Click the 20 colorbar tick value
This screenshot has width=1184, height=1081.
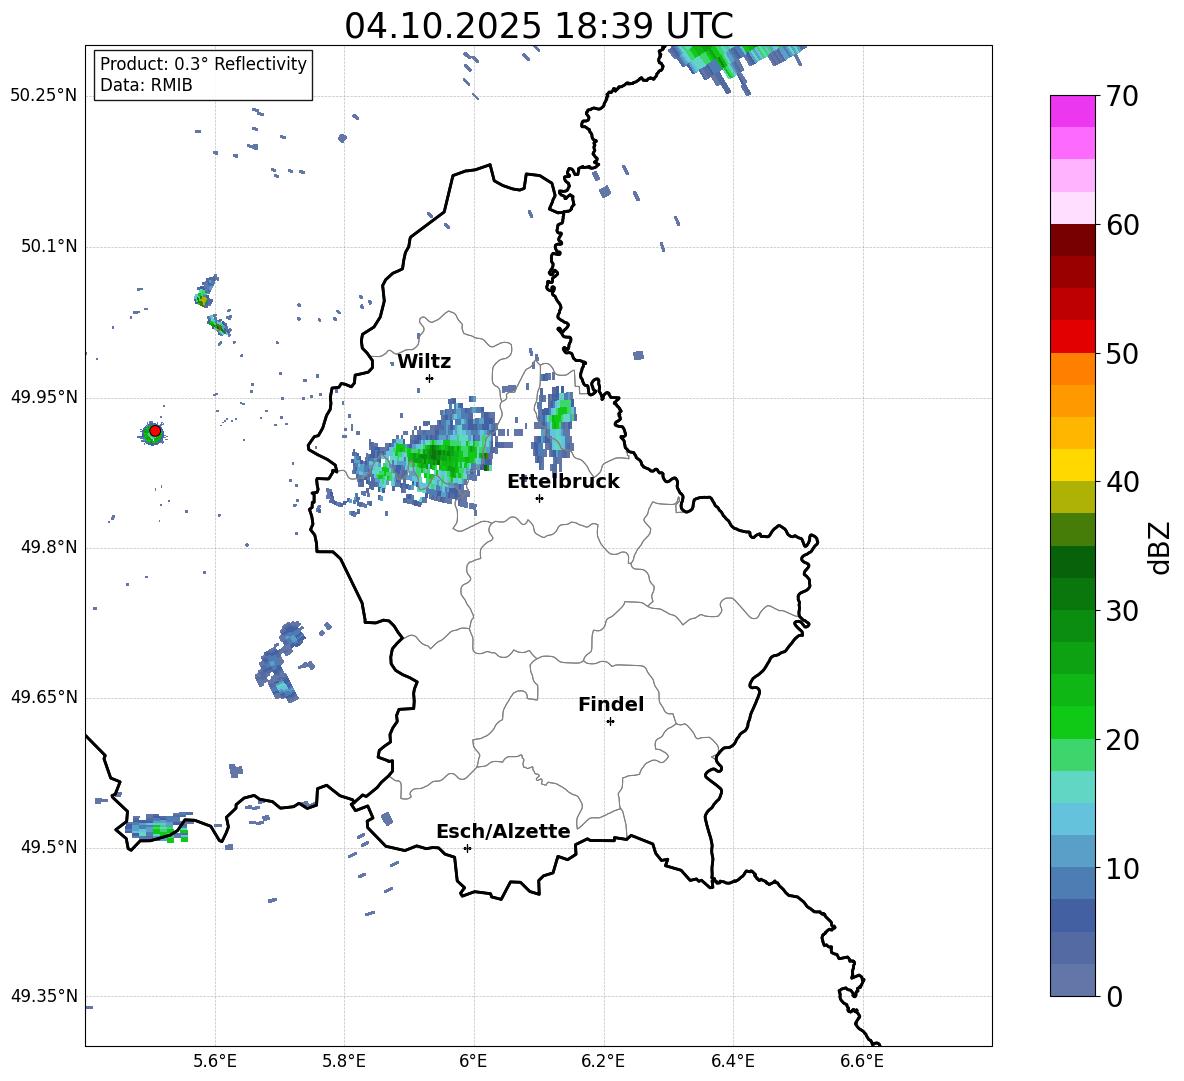[1122, 740]
